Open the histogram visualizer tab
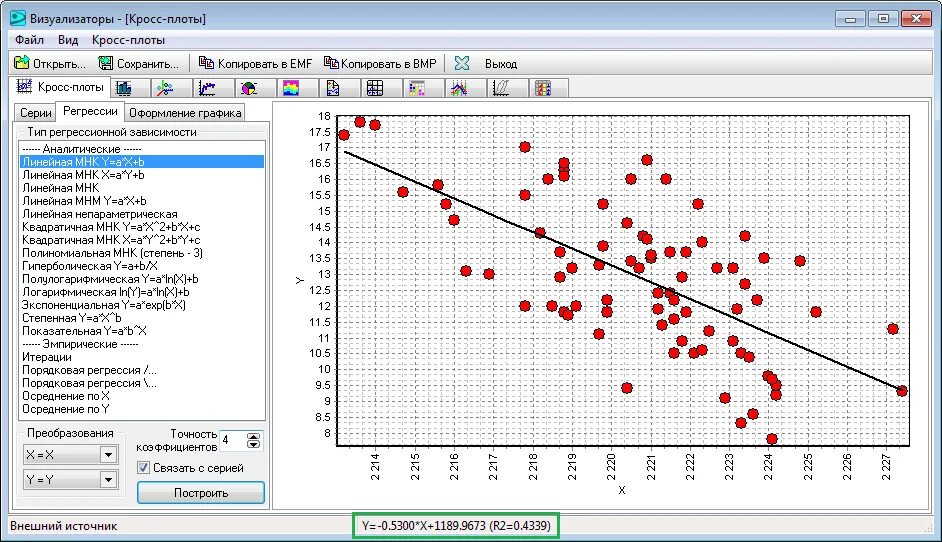Screen dimensions: 942x542 click(124, 88)
